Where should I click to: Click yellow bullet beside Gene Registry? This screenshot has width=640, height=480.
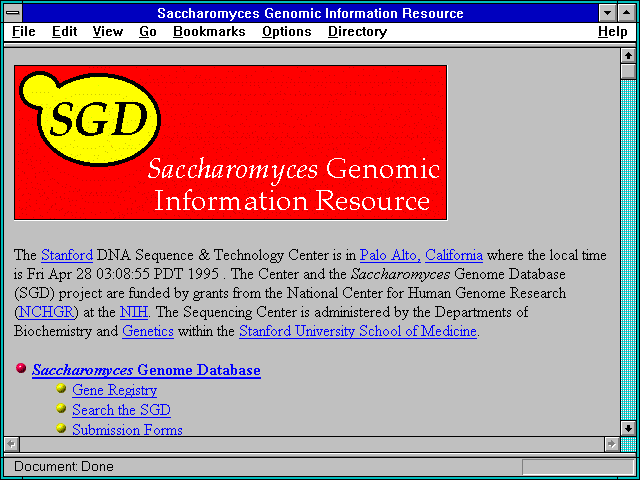click(61, 388)
